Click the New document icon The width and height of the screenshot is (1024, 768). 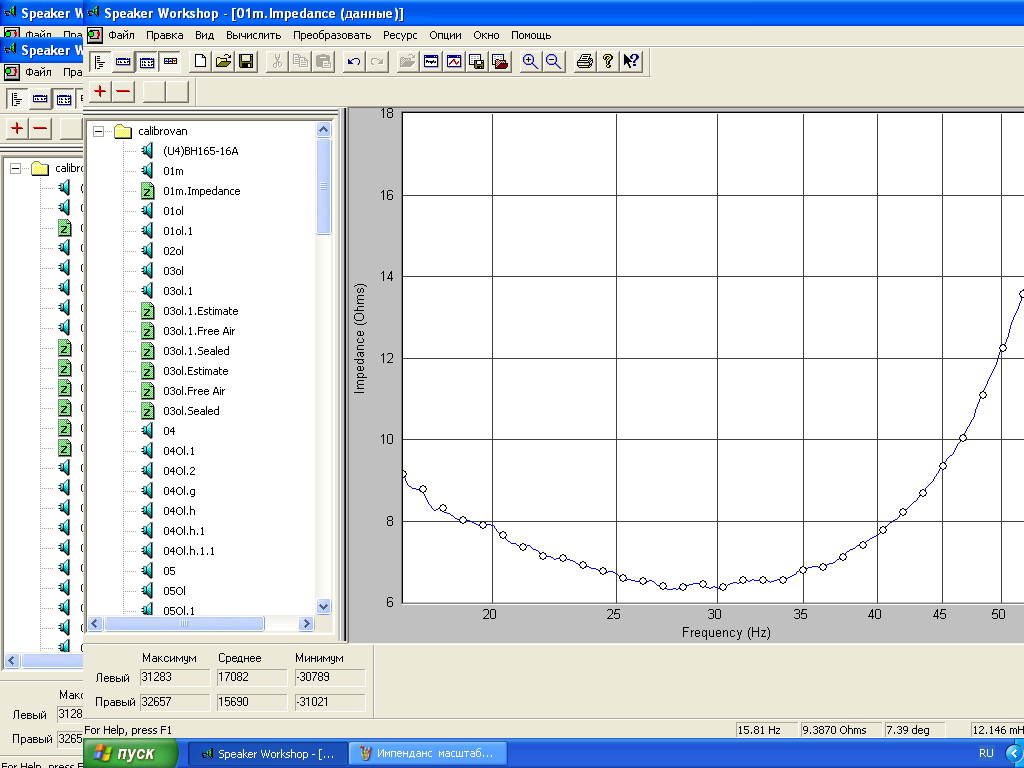click(201, 62)
